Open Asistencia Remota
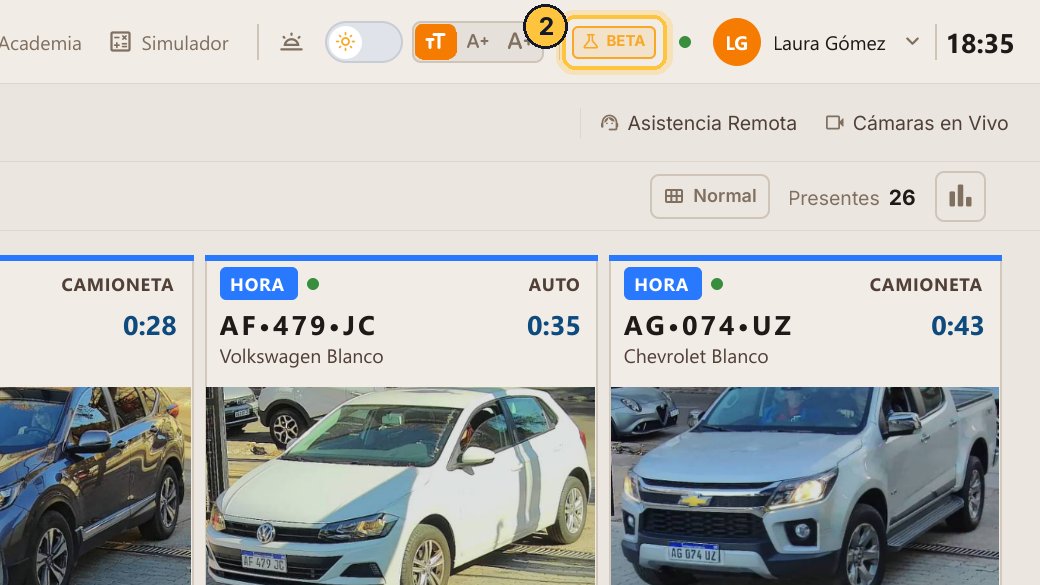 click(698, 123)
